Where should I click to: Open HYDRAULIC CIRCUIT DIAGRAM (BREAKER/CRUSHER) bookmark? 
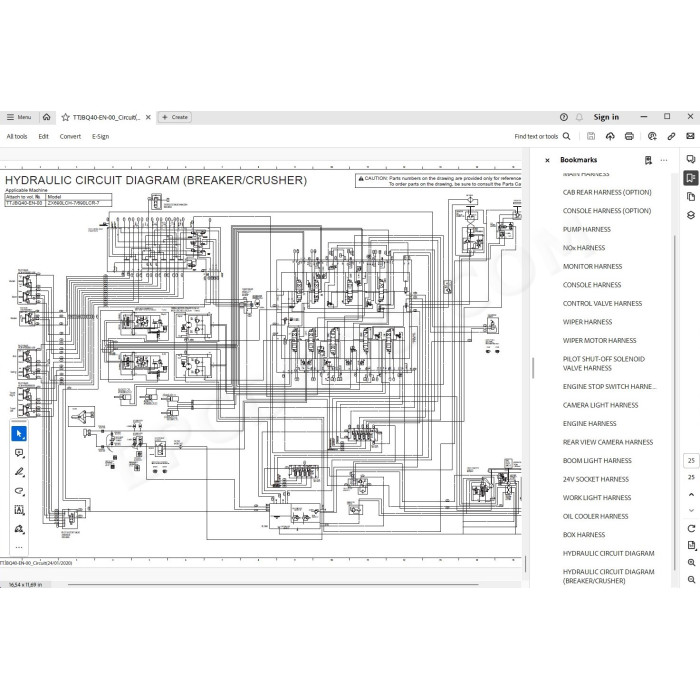click(608, 576)
